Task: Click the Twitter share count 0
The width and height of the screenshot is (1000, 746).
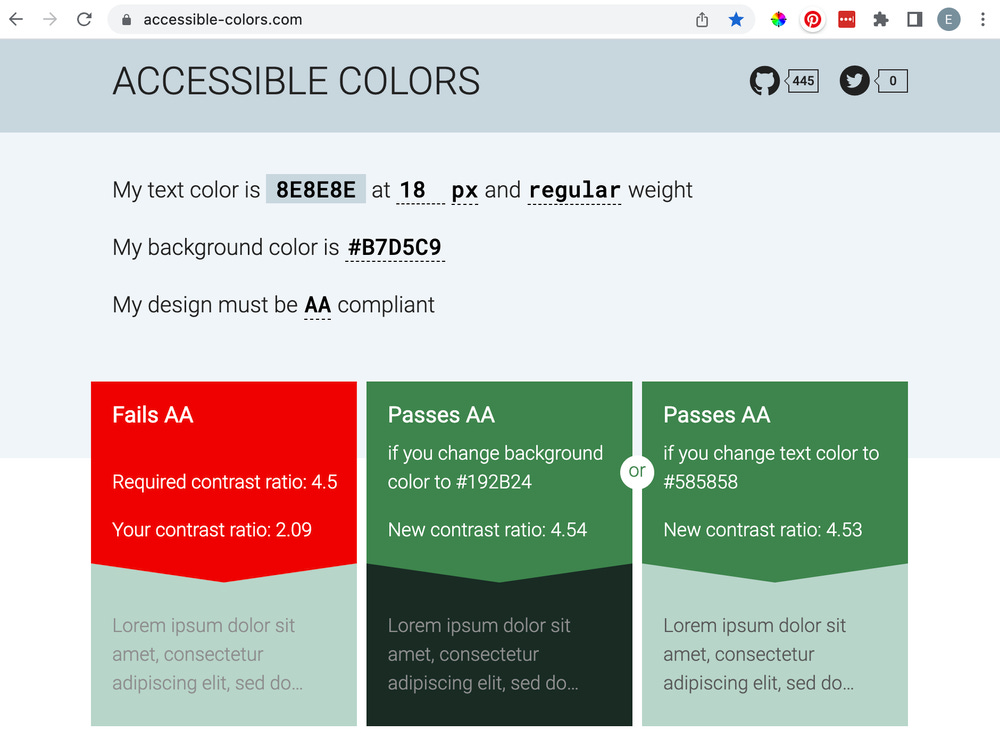Action: click(892, 81)
